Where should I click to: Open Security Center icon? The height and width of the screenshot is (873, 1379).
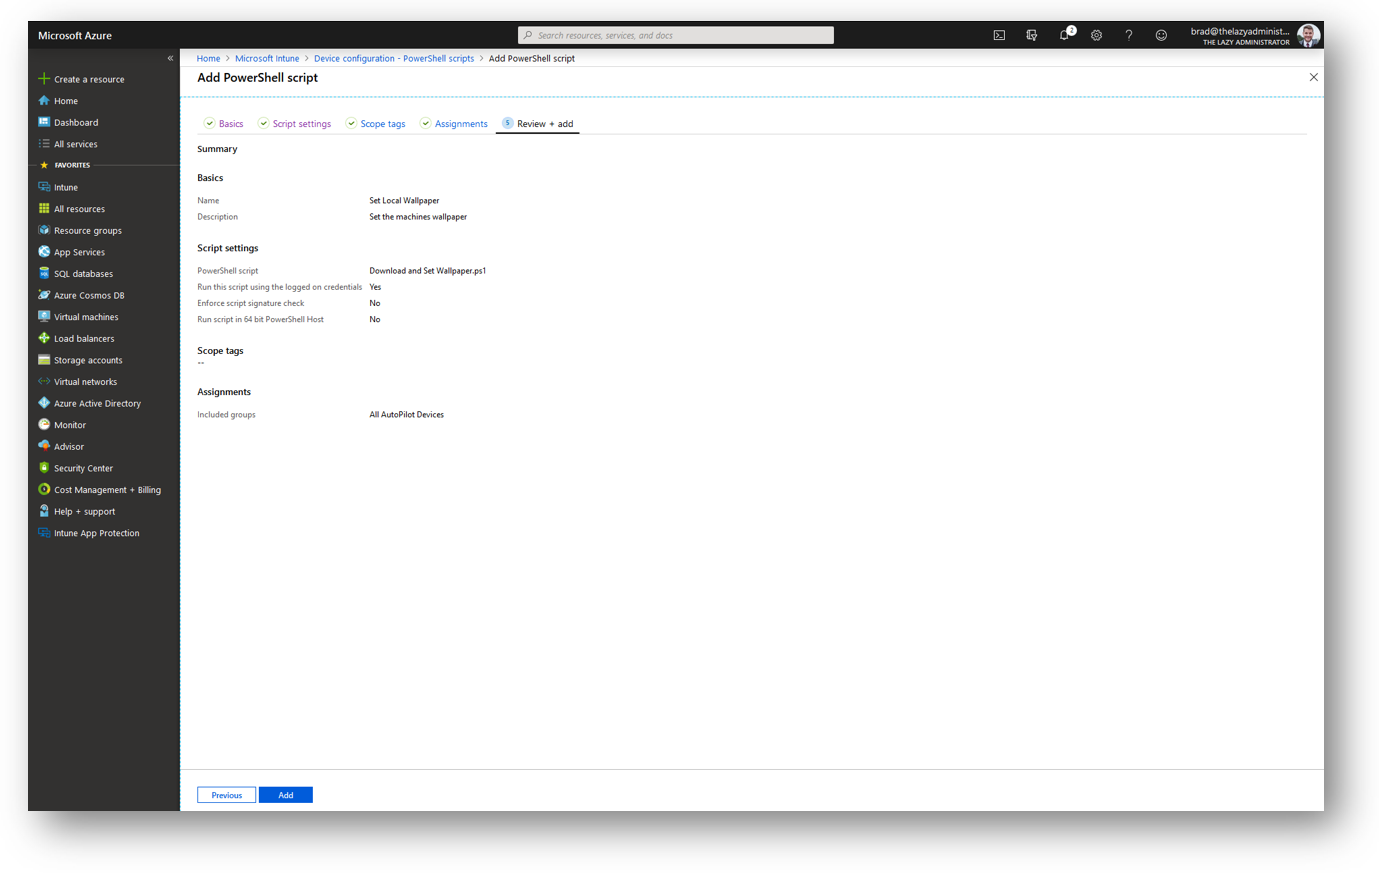44,468
